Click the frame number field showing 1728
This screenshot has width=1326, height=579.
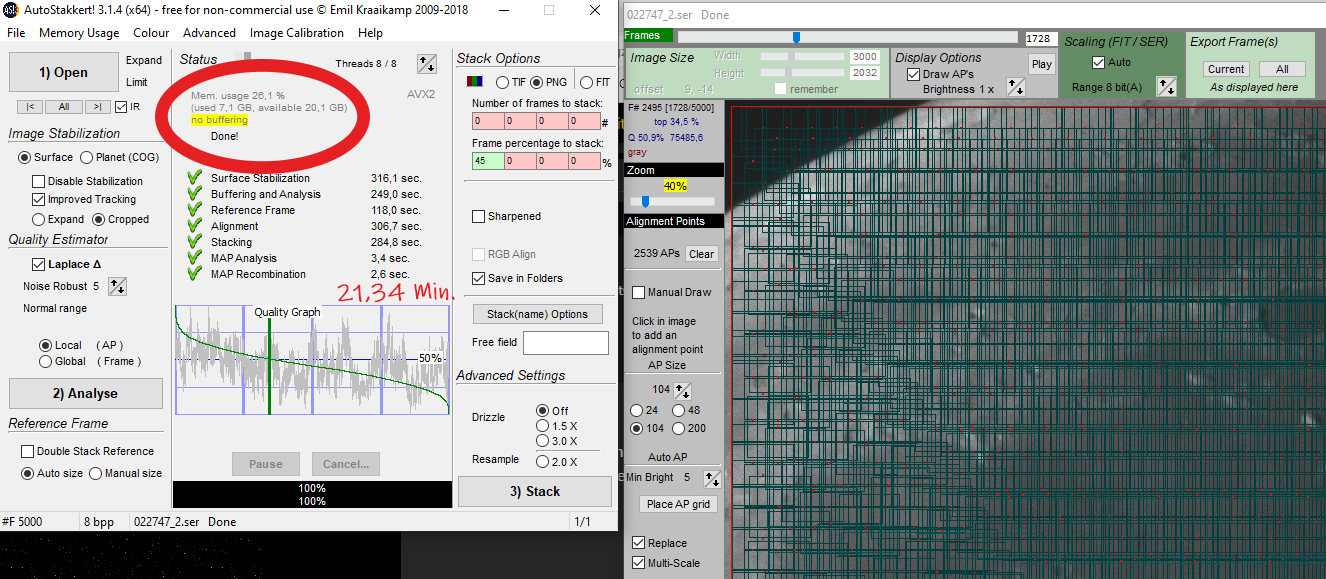coord(1042,38)
